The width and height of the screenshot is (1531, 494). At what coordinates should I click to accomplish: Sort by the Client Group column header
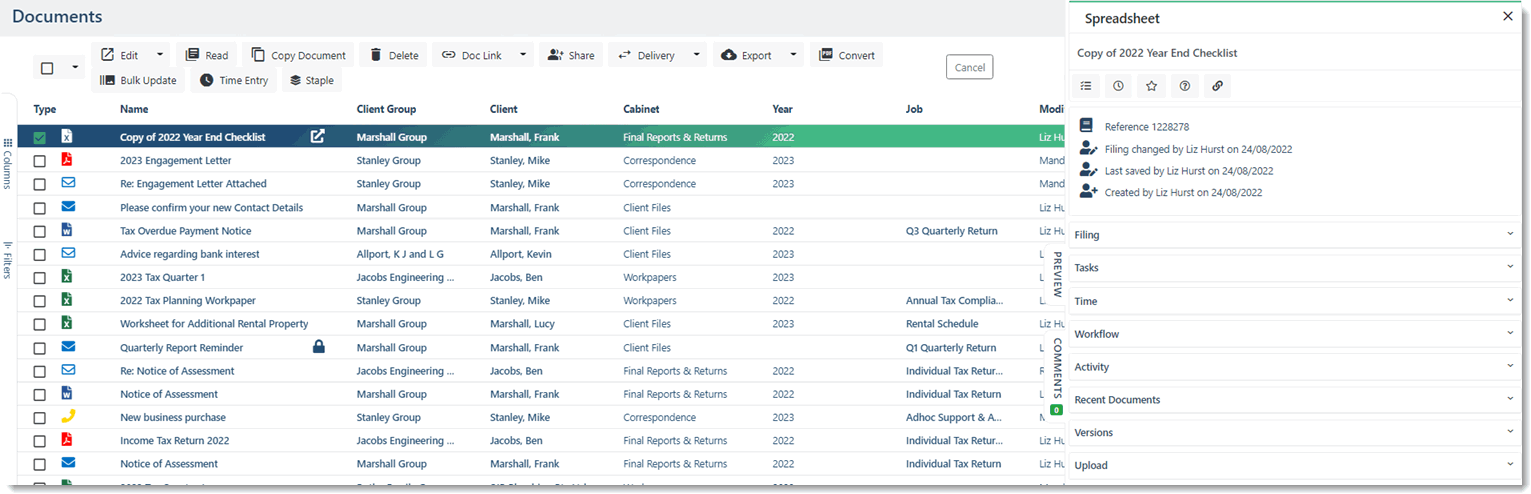tap(386, 109)
